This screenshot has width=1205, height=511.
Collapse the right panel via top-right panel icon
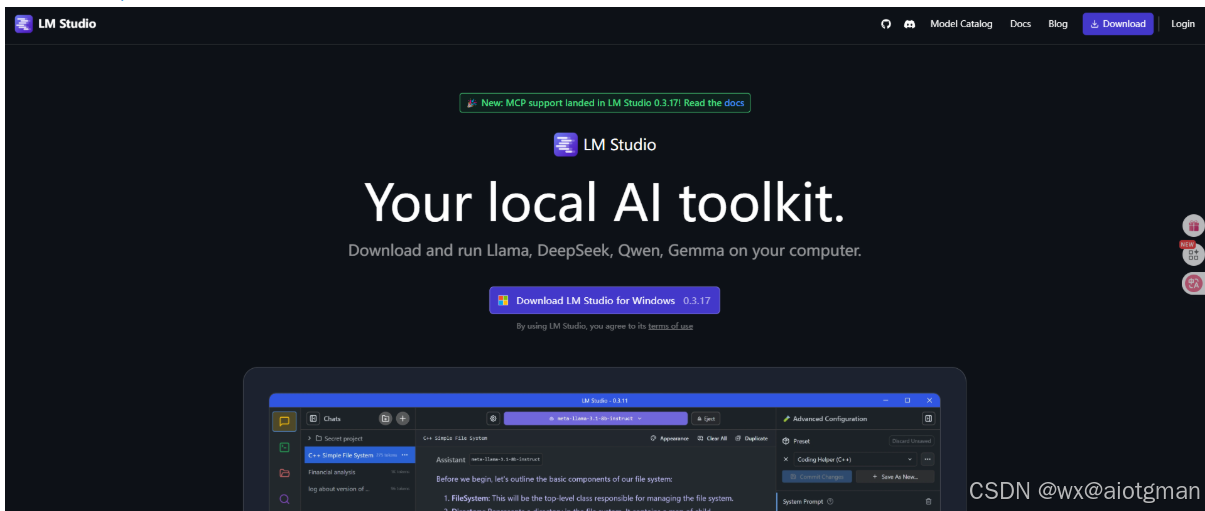click(928, 419)
